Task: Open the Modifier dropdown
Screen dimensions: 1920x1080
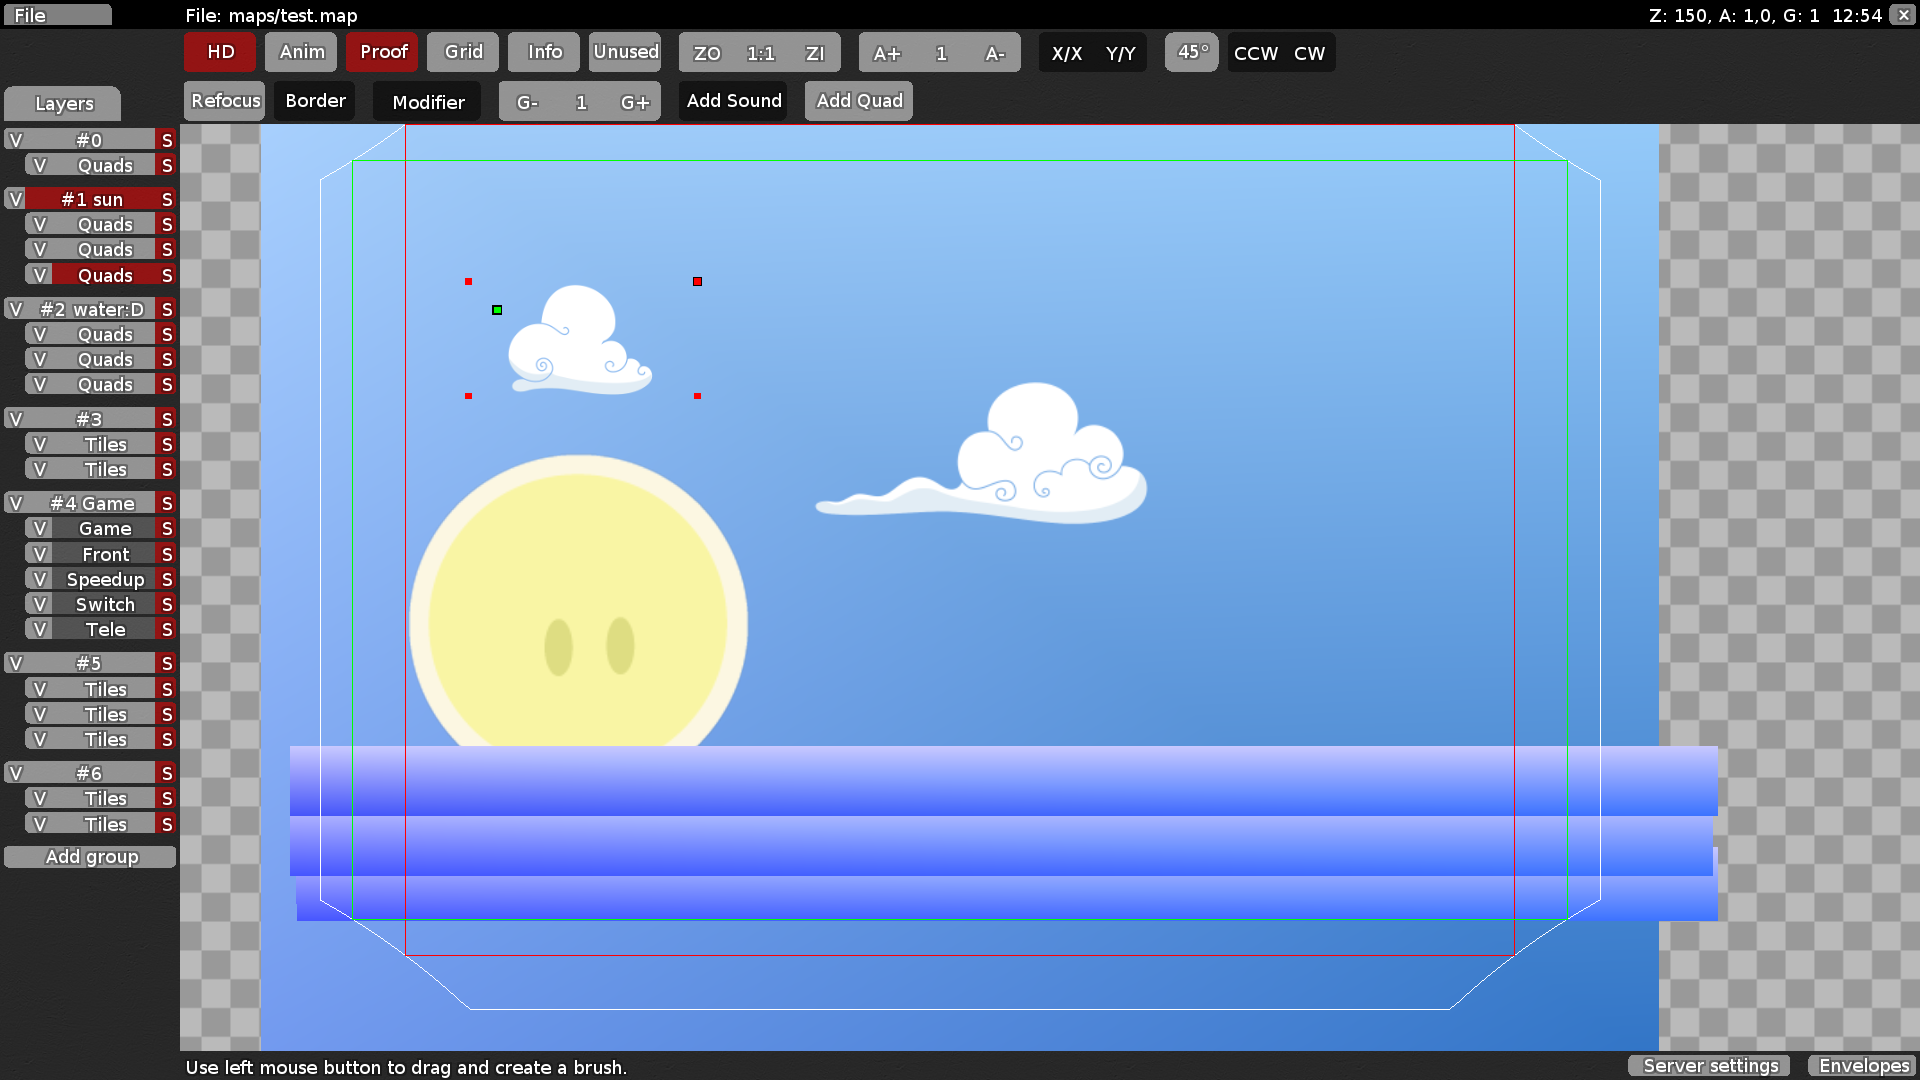Action: coord(427,101)
